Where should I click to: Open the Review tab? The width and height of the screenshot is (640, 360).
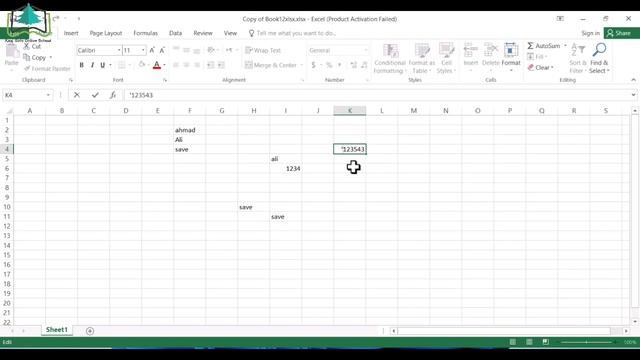(203, 33)
